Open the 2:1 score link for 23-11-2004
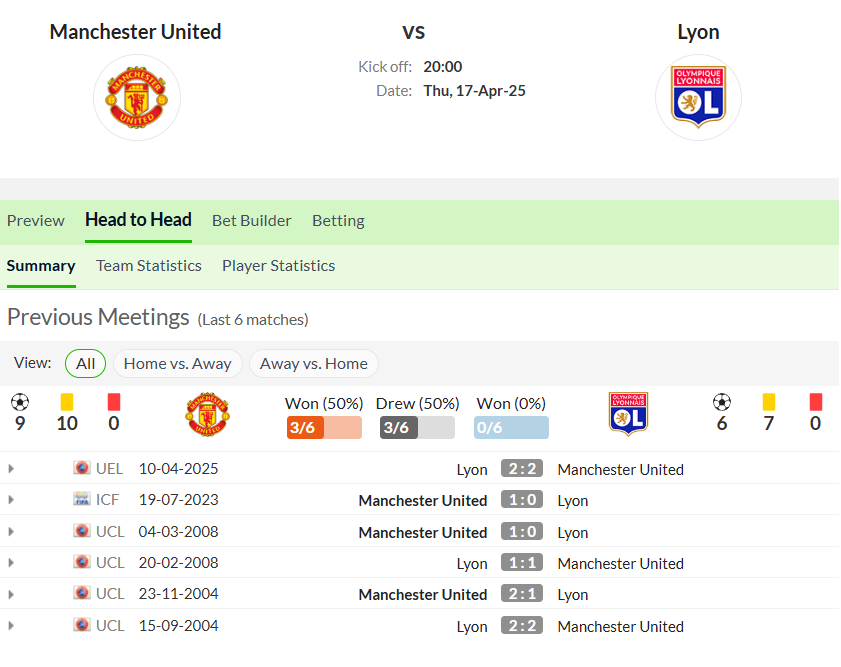The height and width of the screenshot is (667, 841). [522, 594]
